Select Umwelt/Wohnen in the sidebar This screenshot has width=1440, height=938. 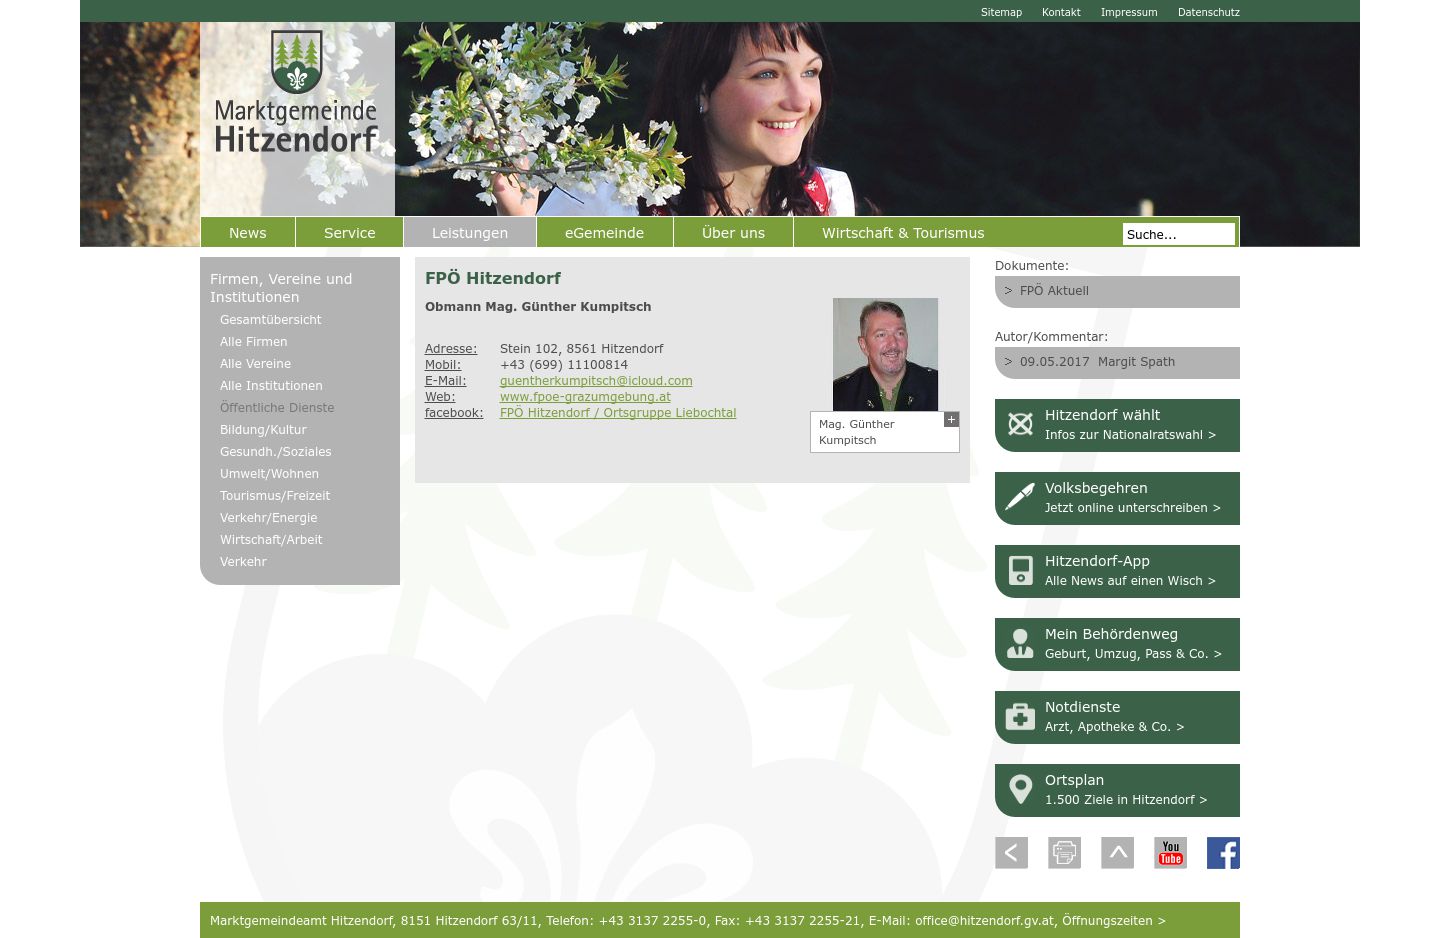pos(270,474)
